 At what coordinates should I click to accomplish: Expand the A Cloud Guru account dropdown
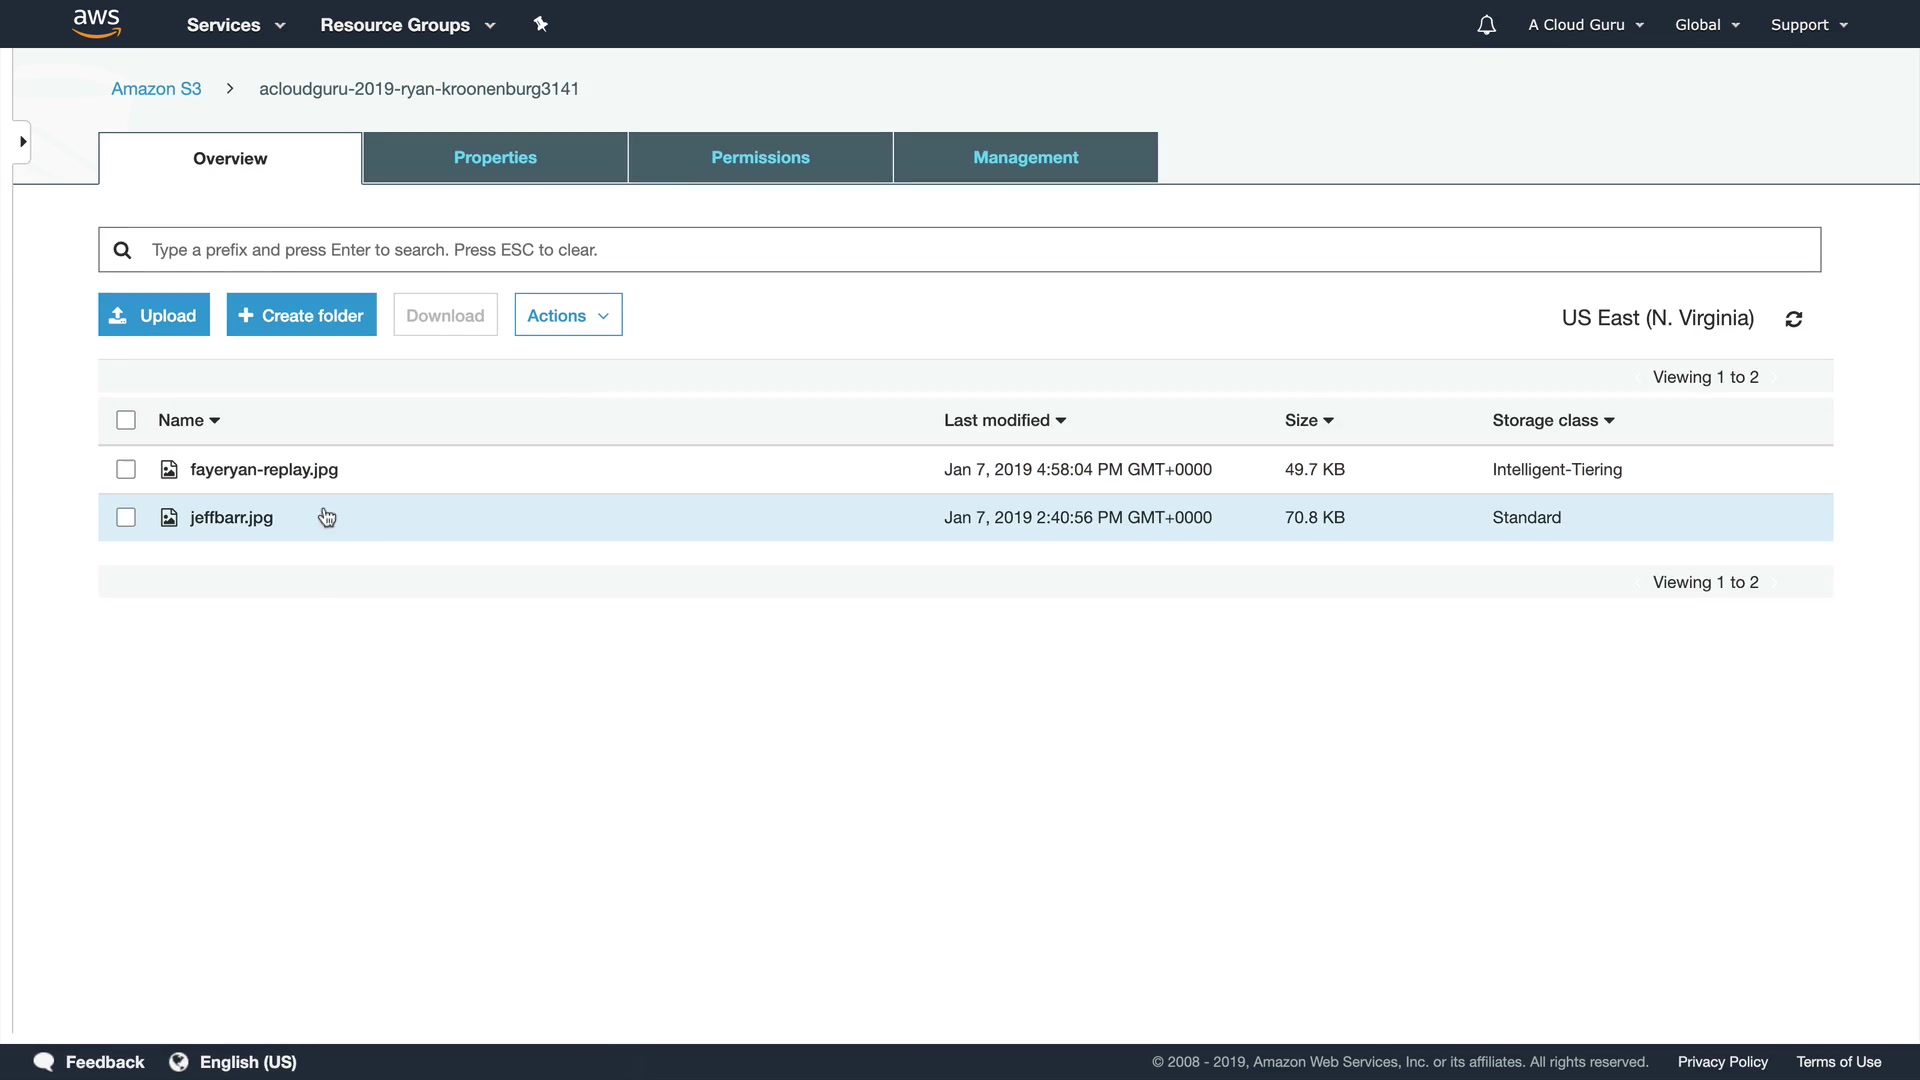pyautogui.click(x=1586, y=25)
